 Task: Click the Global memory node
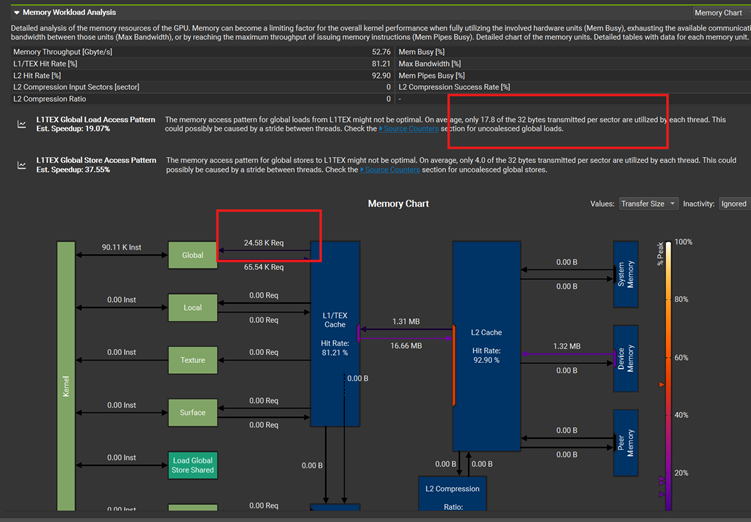[193, 255]
